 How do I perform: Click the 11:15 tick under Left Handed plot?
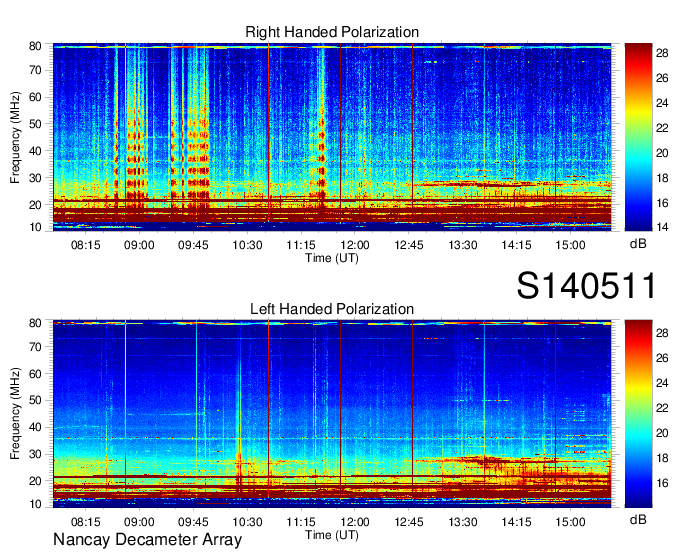coord(301,522)
